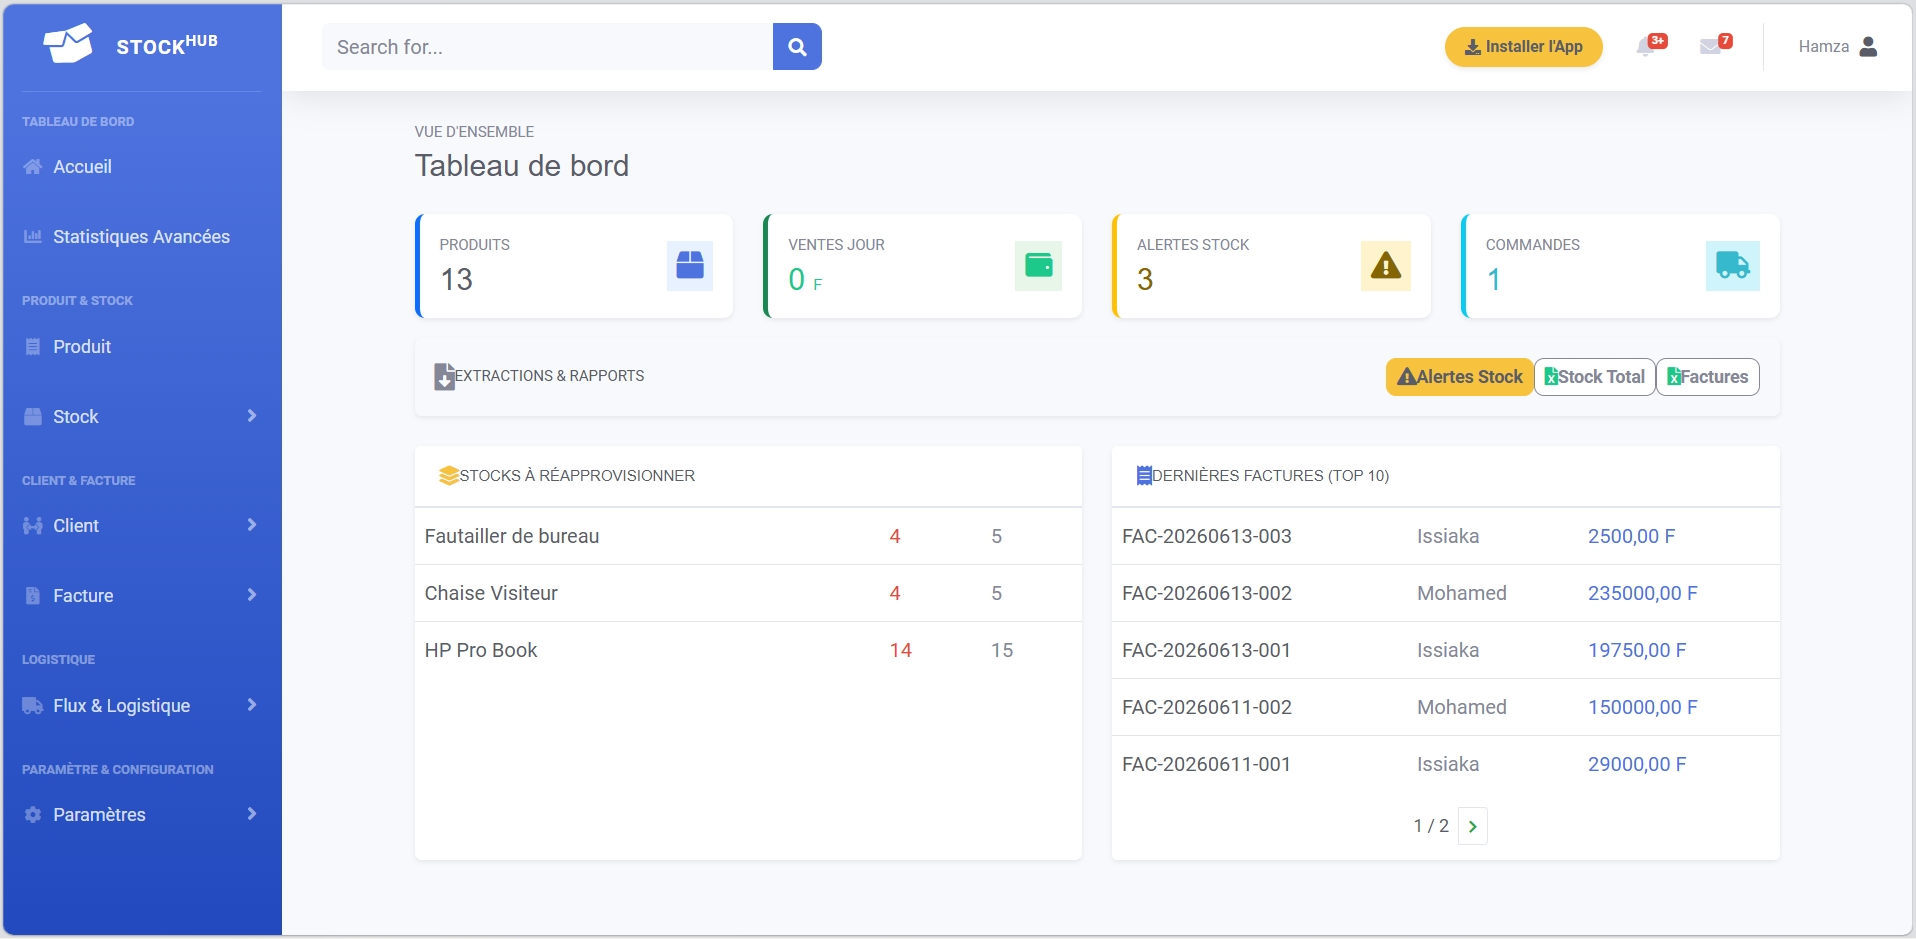Click the Alertes Stock warning icon
This screenshot has width=1916, height=939.
1386,265
